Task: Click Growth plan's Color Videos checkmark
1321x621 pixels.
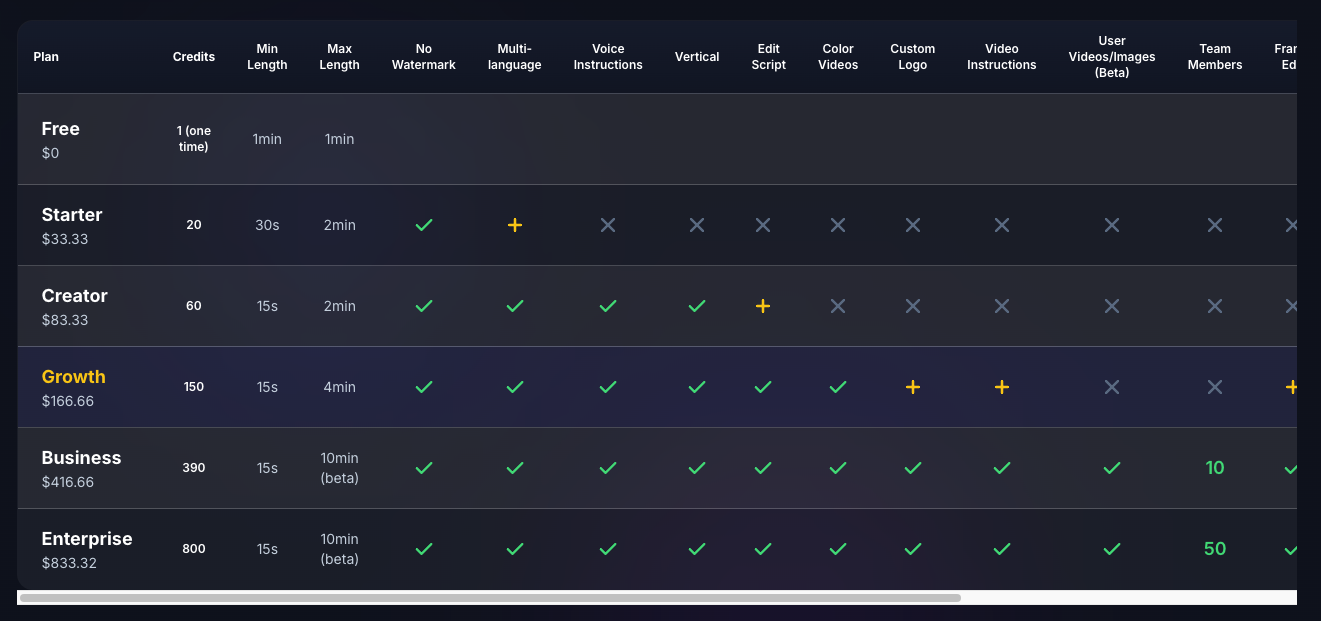Action: (838, 387)
